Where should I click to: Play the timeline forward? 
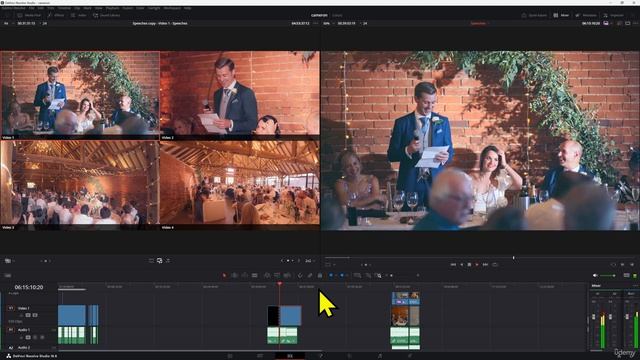[x=477, y=264]
